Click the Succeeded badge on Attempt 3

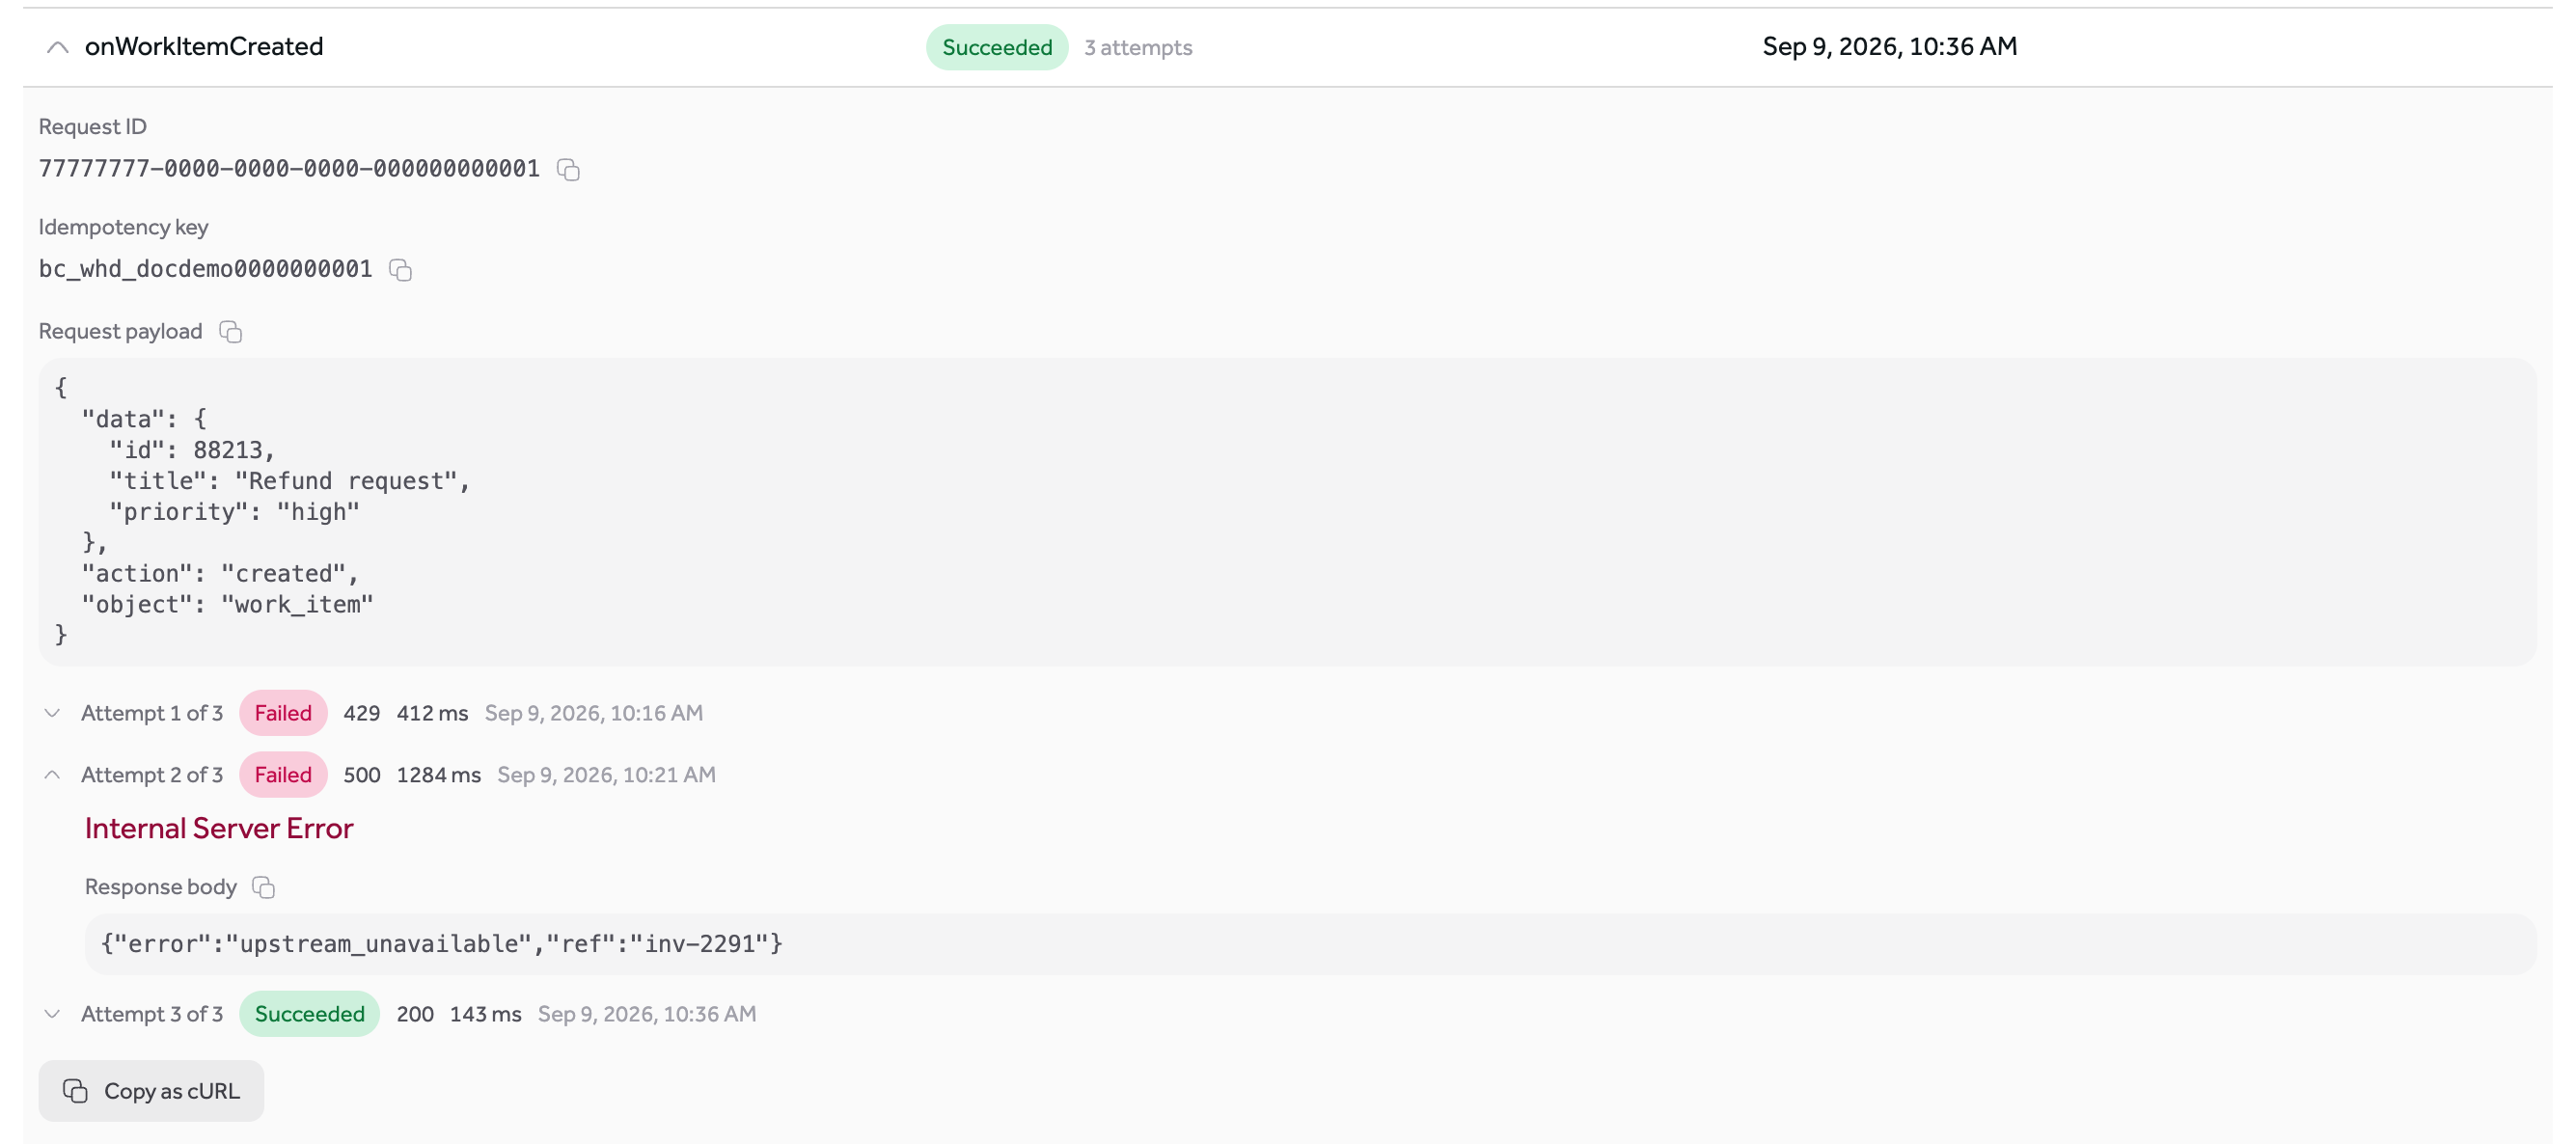(310, 1014)
